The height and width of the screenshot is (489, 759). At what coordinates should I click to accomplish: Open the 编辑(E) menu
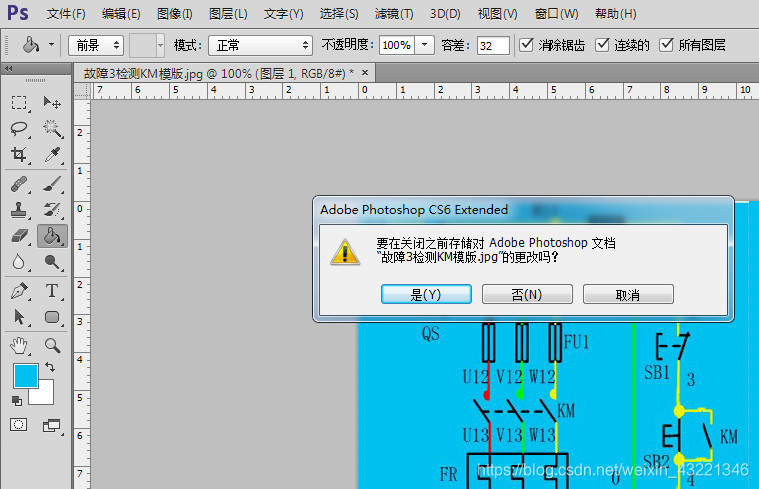pyautogui.click(x=121, y=14)
